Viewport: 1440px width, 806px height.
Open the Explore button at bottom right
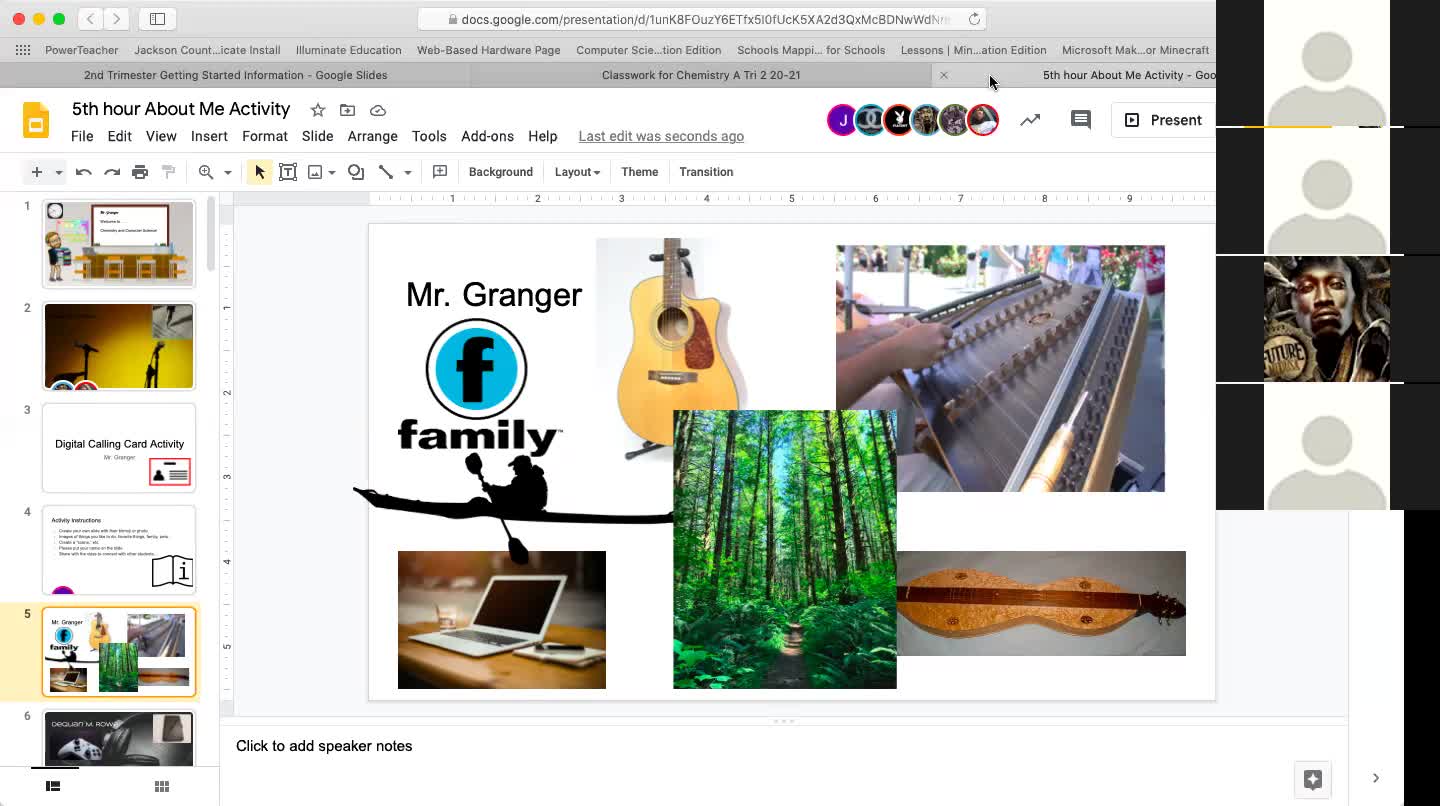[1313, 779]
